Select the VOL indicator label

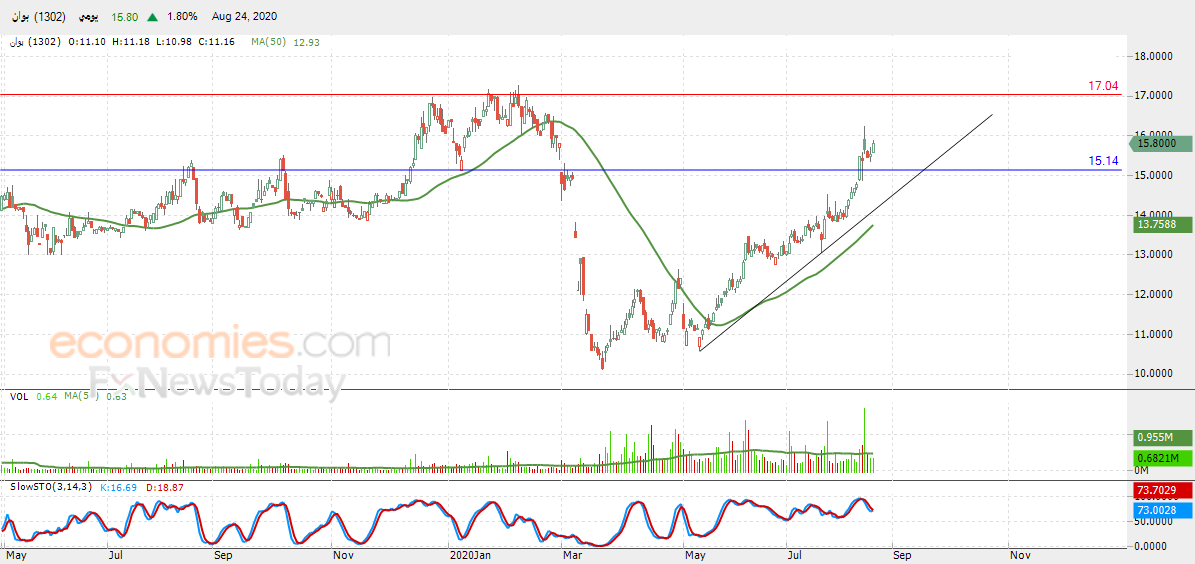click(18, 396)
